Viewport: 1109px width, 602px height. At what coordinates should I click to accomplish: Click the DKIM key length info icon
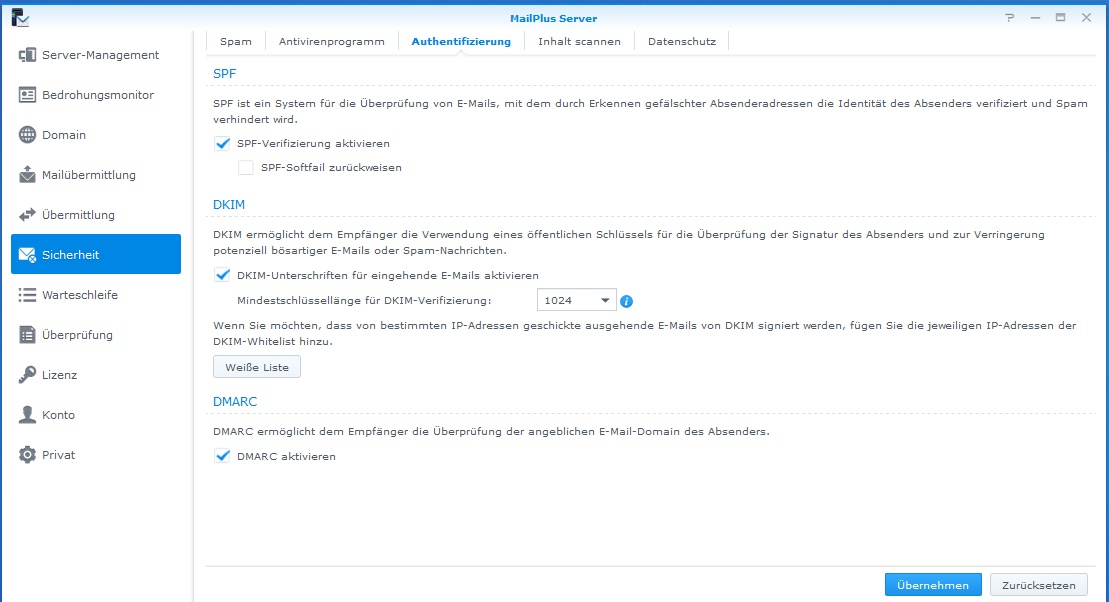tap(626, 301)
